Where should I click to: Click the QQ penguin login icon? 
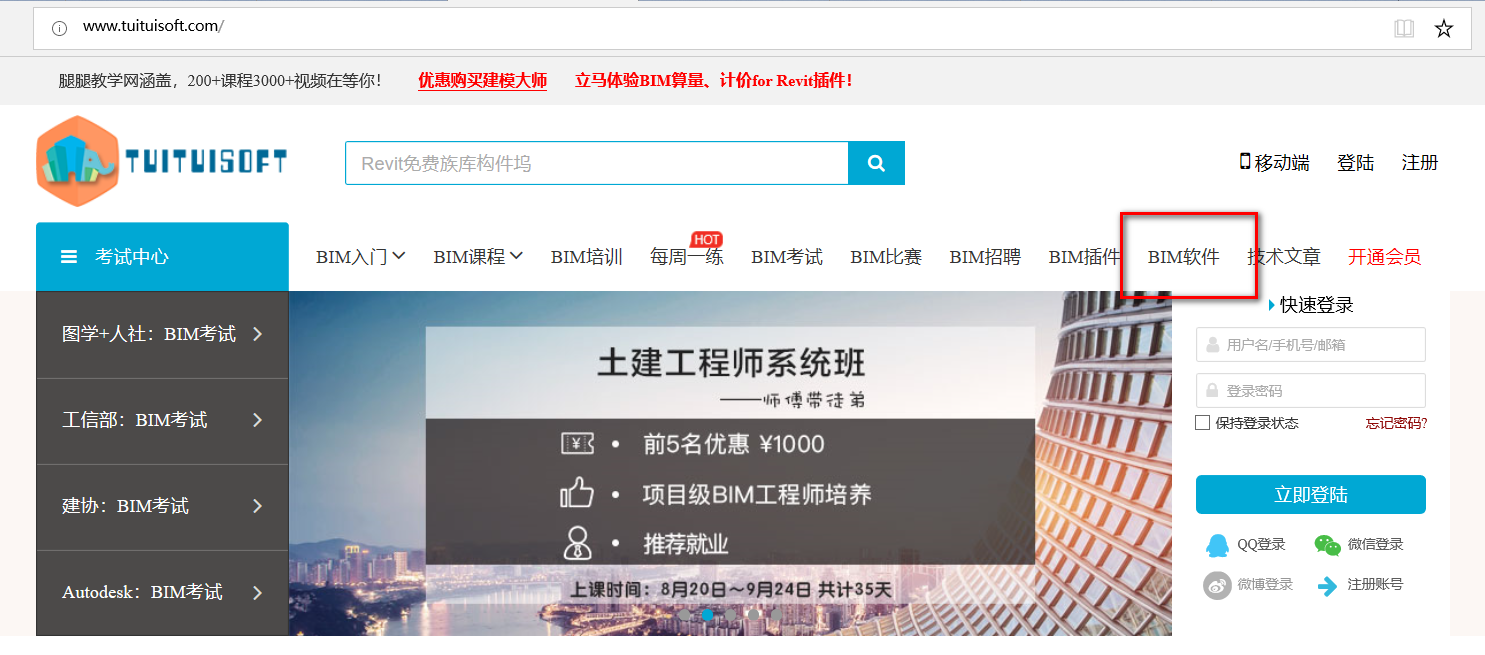coord(1217,545)
